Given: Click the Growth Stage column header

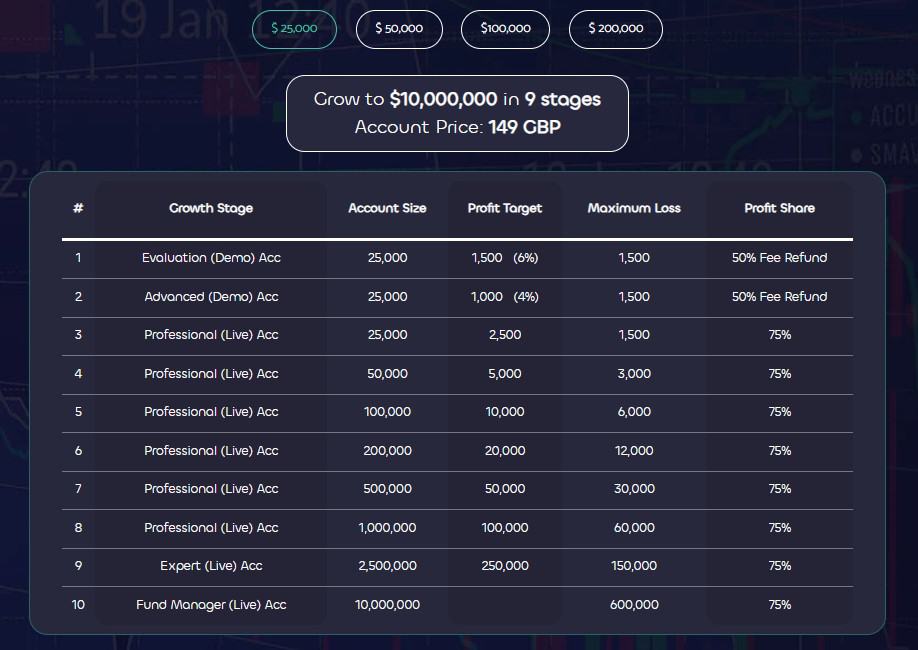Looking at the screenshot, I should (210, 208).
